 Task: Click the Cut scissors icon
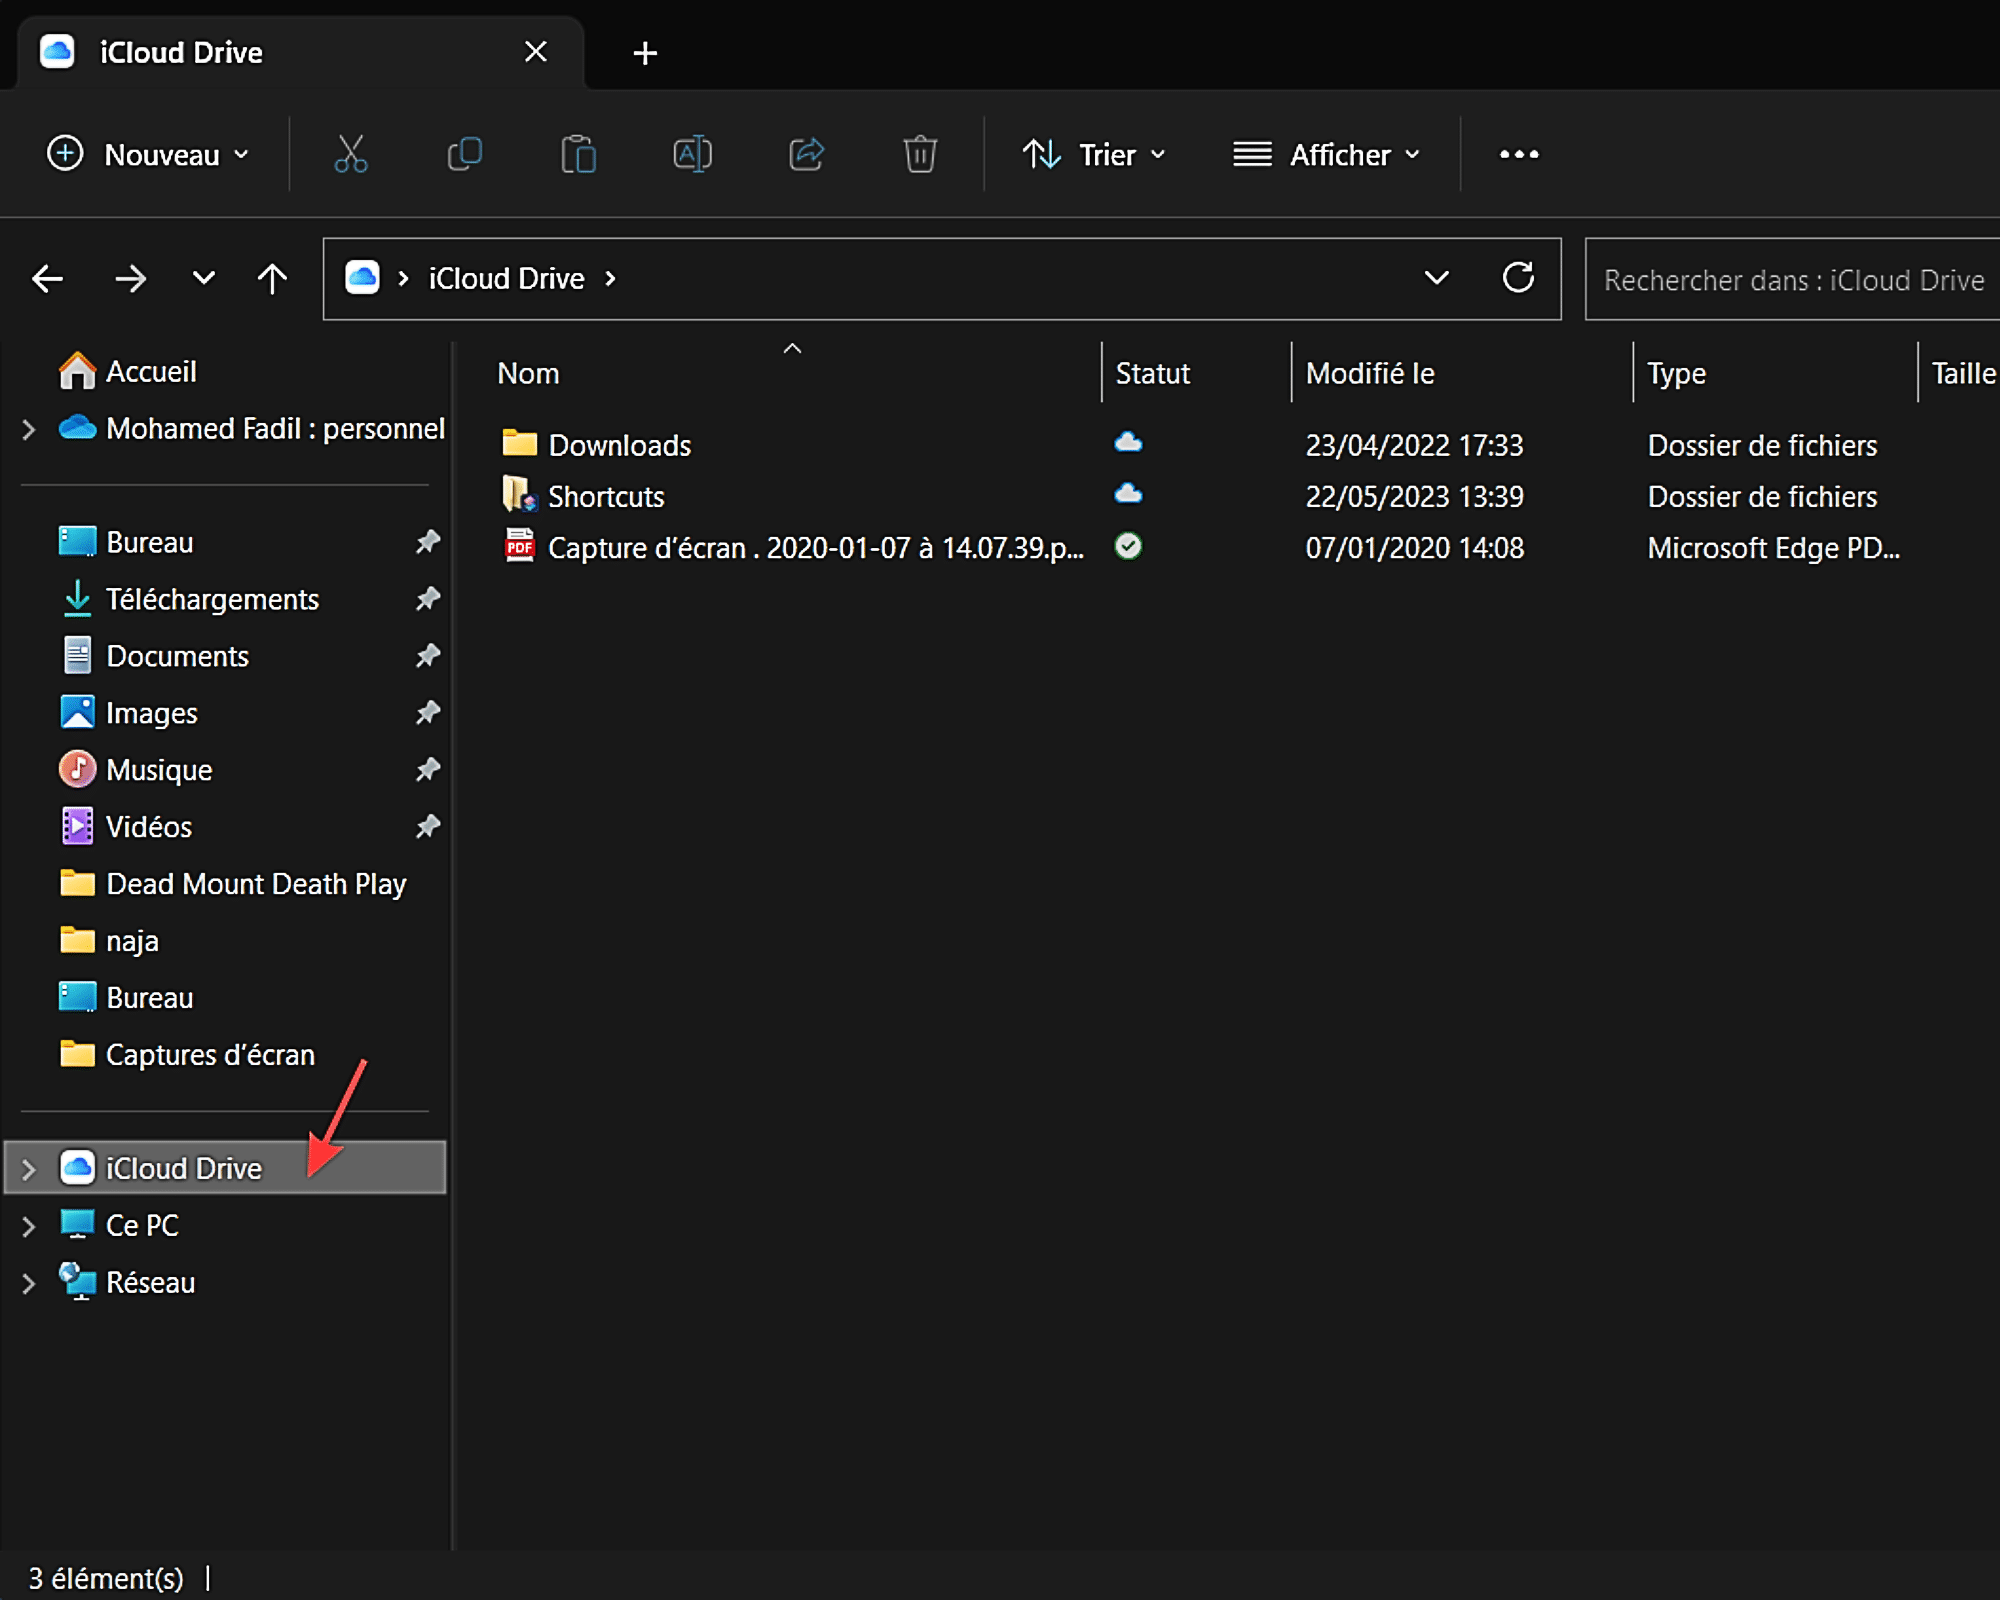click(350, 154)
